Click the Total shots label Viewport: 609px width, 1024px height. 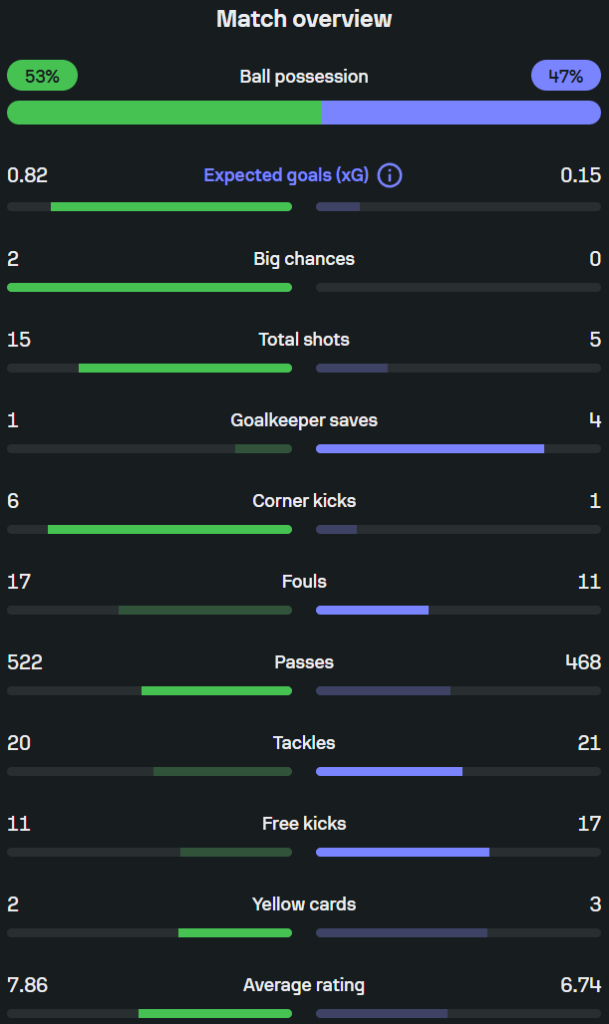click(304, 340)
